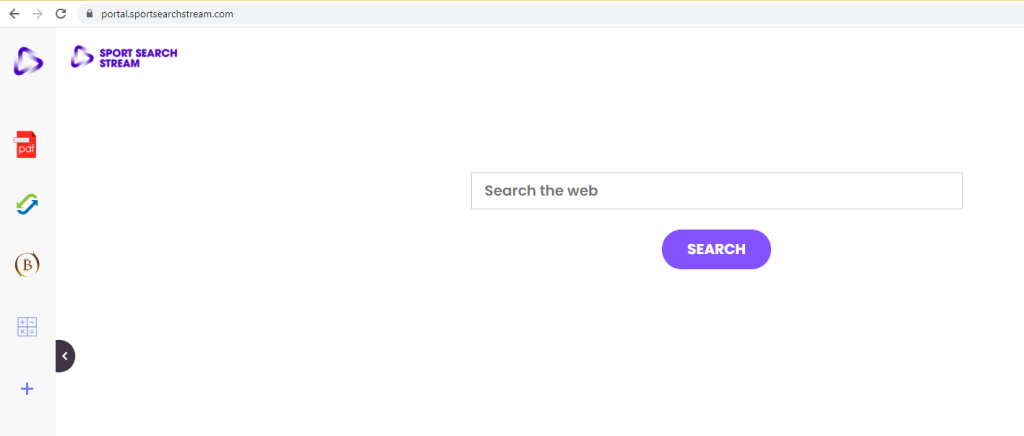Click empty sidebar space below the plus icon
This screenshot has height=436, width=1024.
point(27,420)
